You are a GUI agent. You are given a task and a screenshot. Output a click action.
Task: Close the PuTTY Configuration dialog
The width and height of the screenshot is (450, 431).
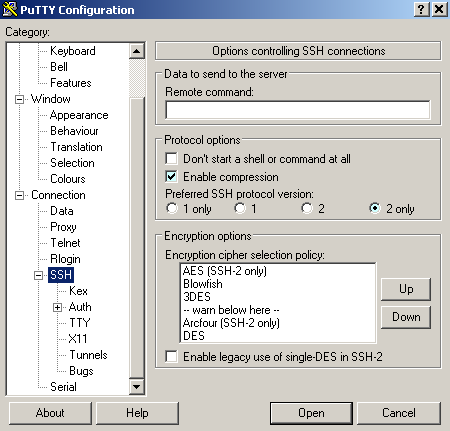point(439,9)
